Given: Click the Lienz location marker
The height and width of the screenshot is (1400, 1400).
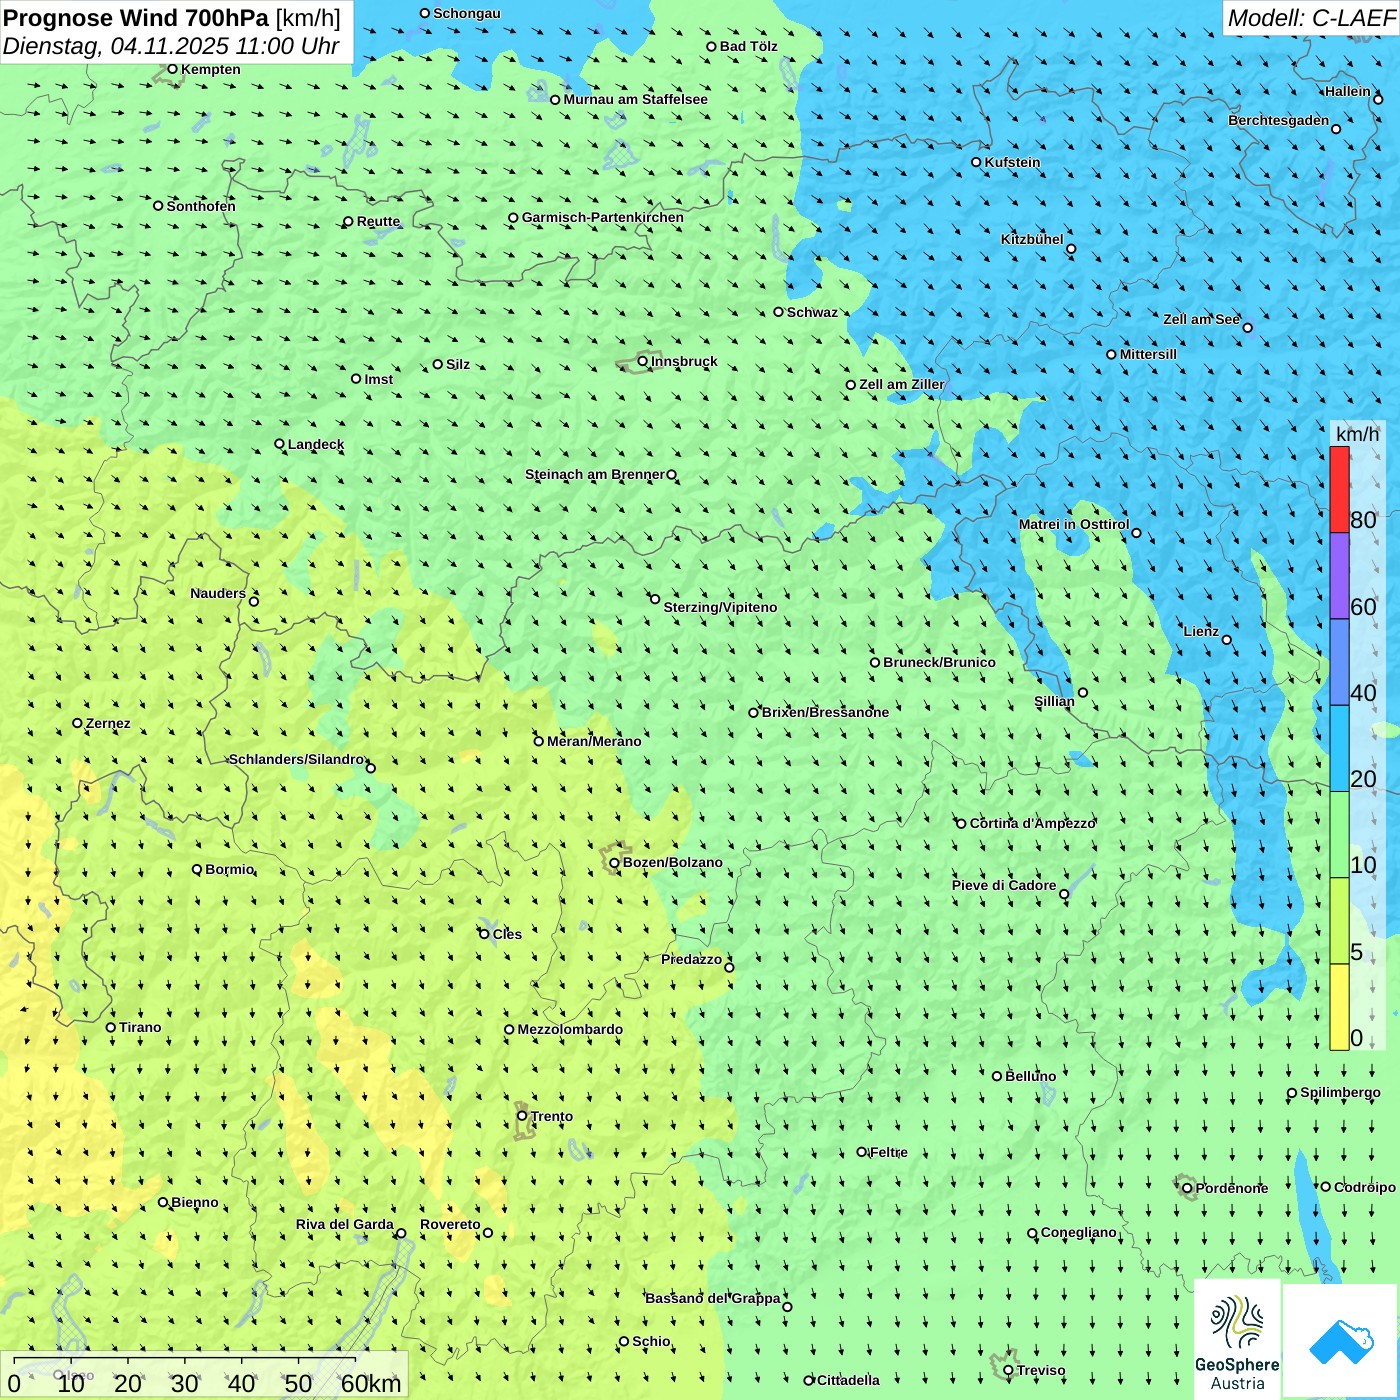Looking at the screenshot, I should click(x=1227, y=640).
